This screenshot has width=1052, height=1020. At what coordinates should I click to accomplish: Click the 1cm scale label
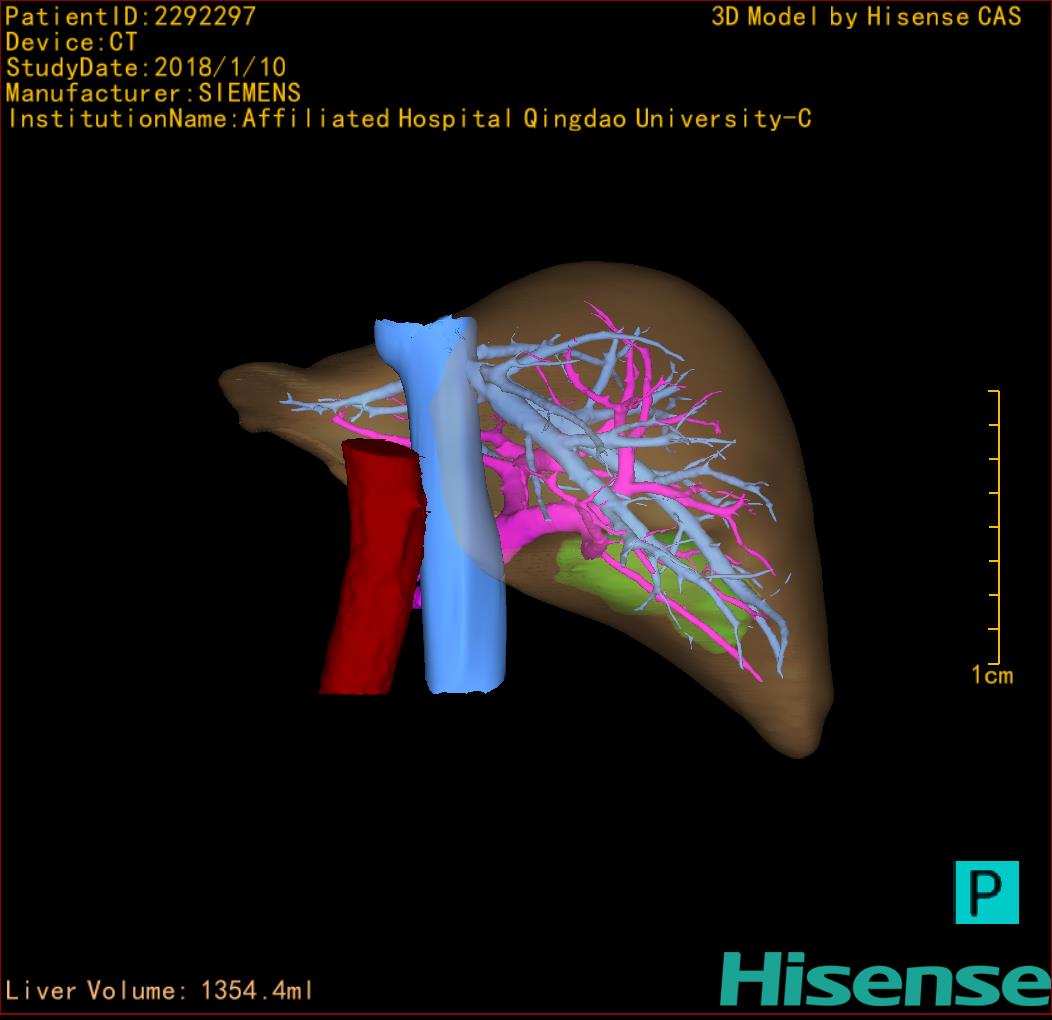click(992, 674)
